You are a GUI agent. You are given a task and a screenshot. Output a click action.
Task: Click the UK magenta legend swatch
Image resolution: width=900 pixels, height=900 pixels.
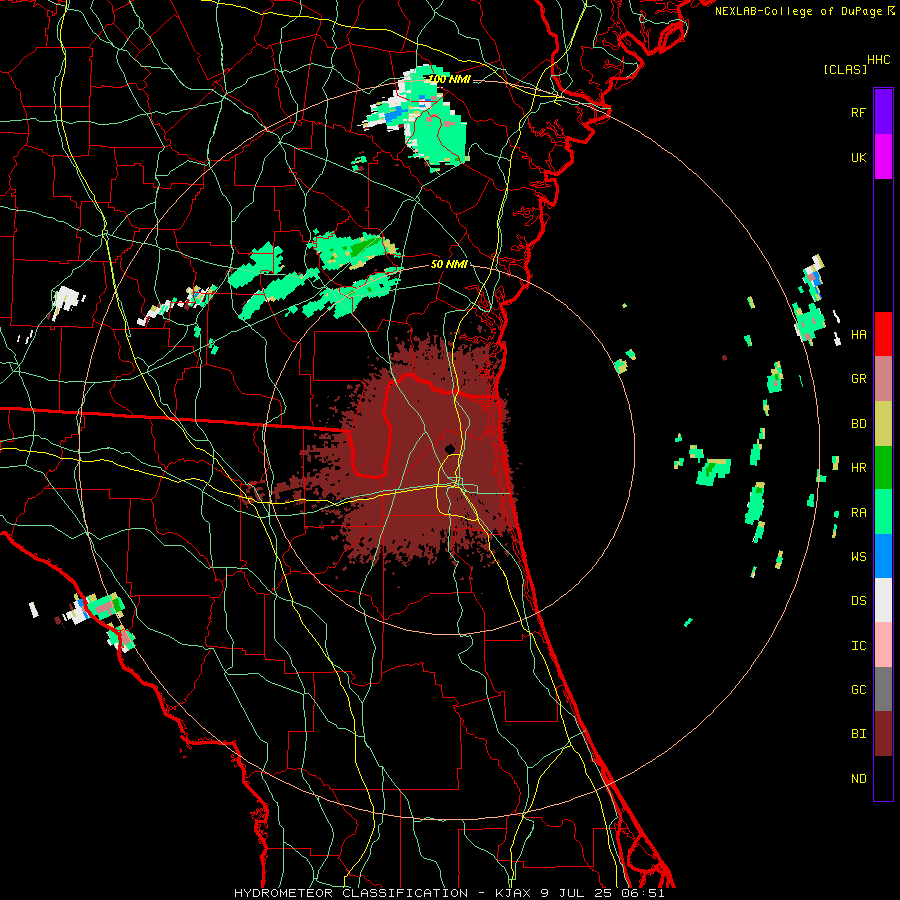pyautogui.click(x=883, y=157)
